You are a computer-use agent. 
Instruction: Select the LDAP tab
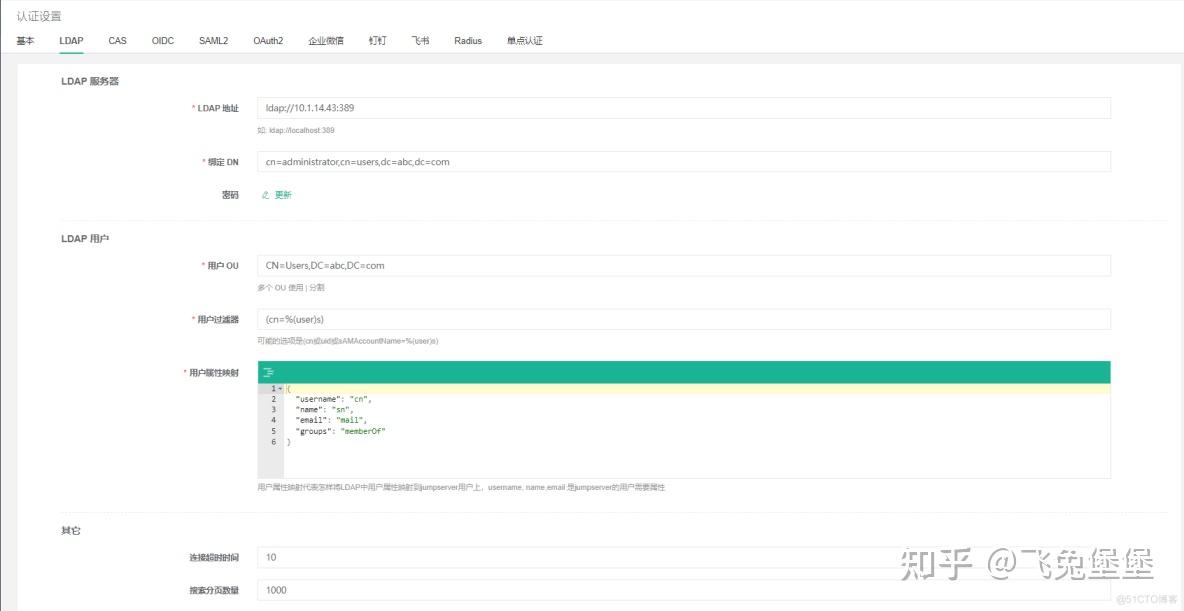click(71, 41)
